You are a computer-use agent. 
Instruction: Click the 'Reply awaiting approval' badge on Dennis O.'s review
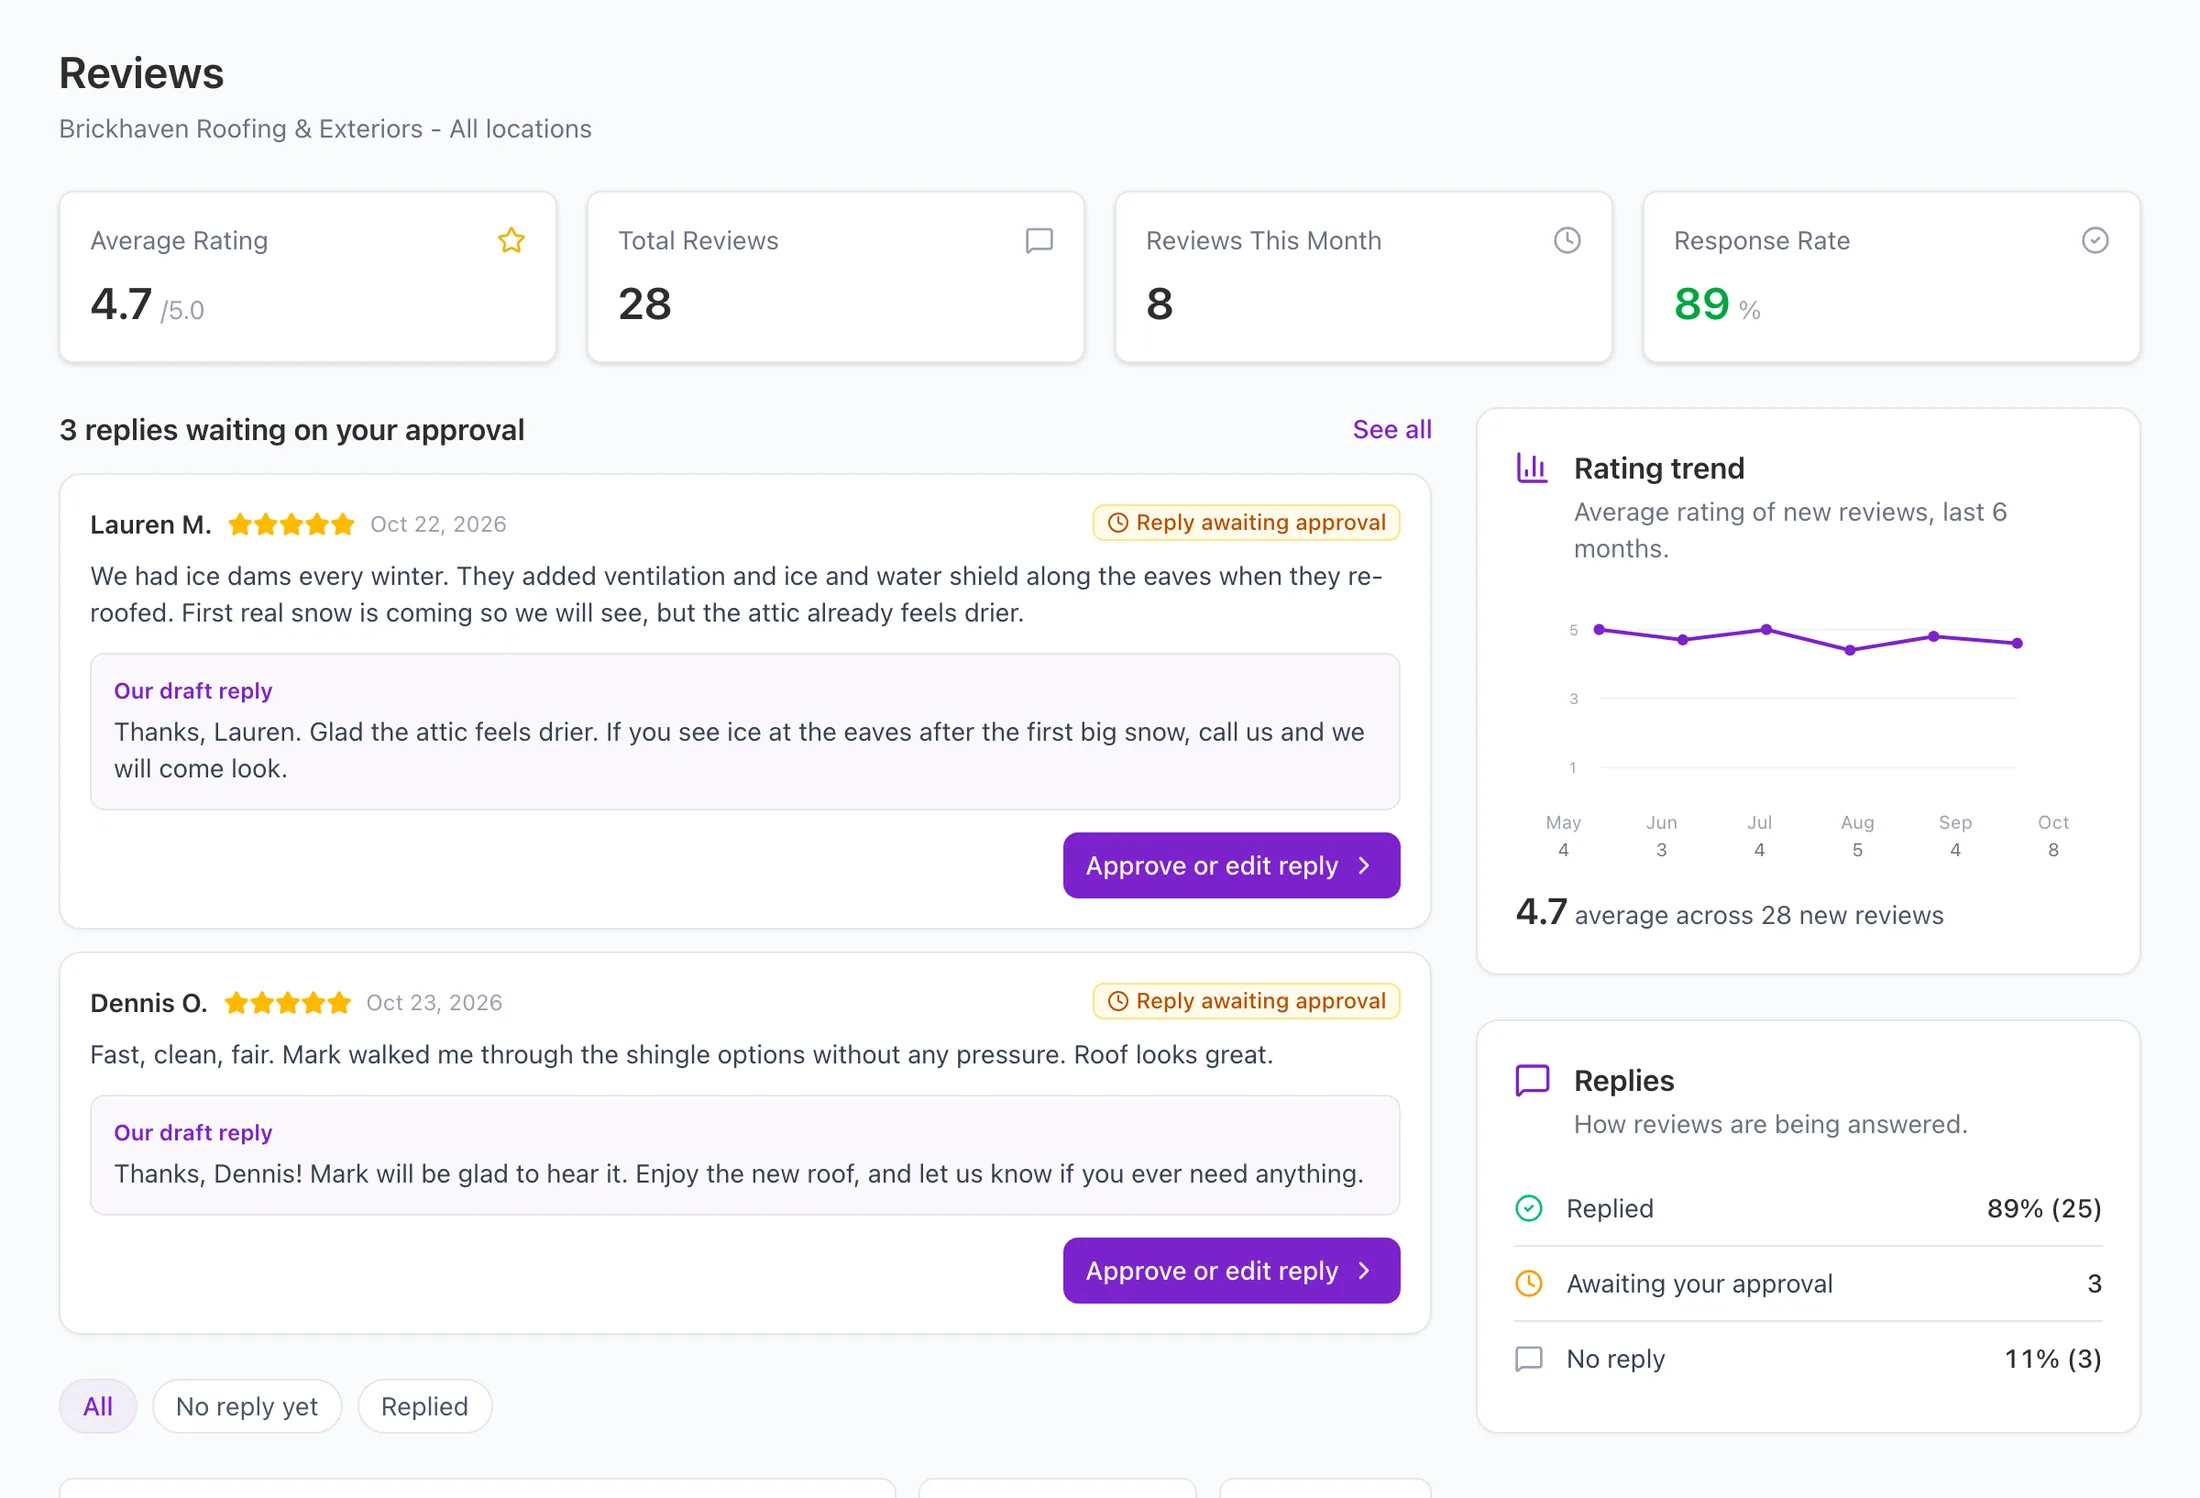point(1246,1001)
